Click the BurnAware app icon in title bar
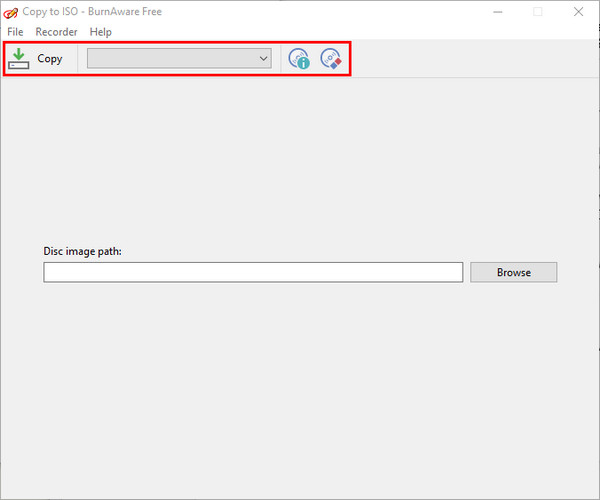The height and width of the screenshot is (500, 600). pyautogui.click(x=10, y=13)
